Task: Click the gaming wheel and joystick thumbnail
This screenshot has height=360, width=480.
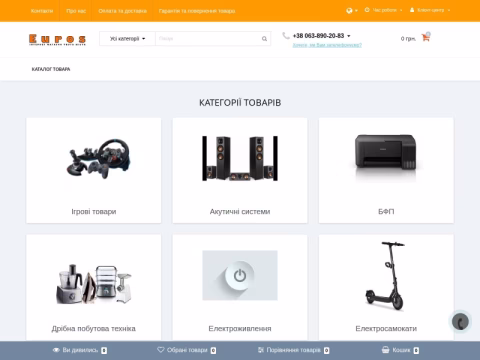Action: tap(98, 159)
